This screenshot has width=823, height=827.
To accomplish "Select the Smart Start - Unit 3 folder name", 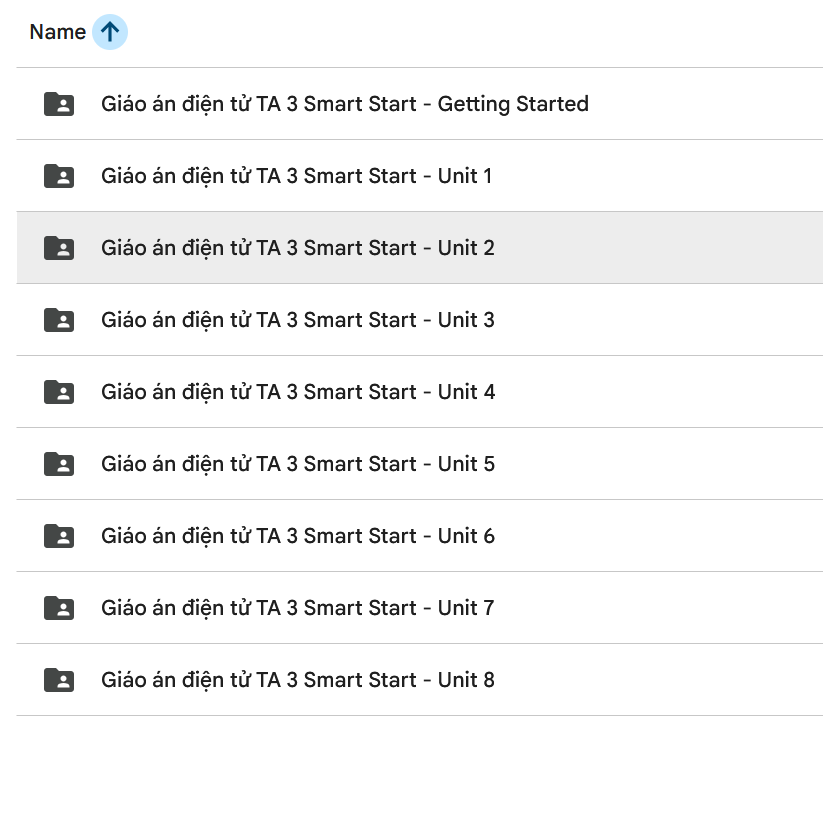I will [297, 320].
